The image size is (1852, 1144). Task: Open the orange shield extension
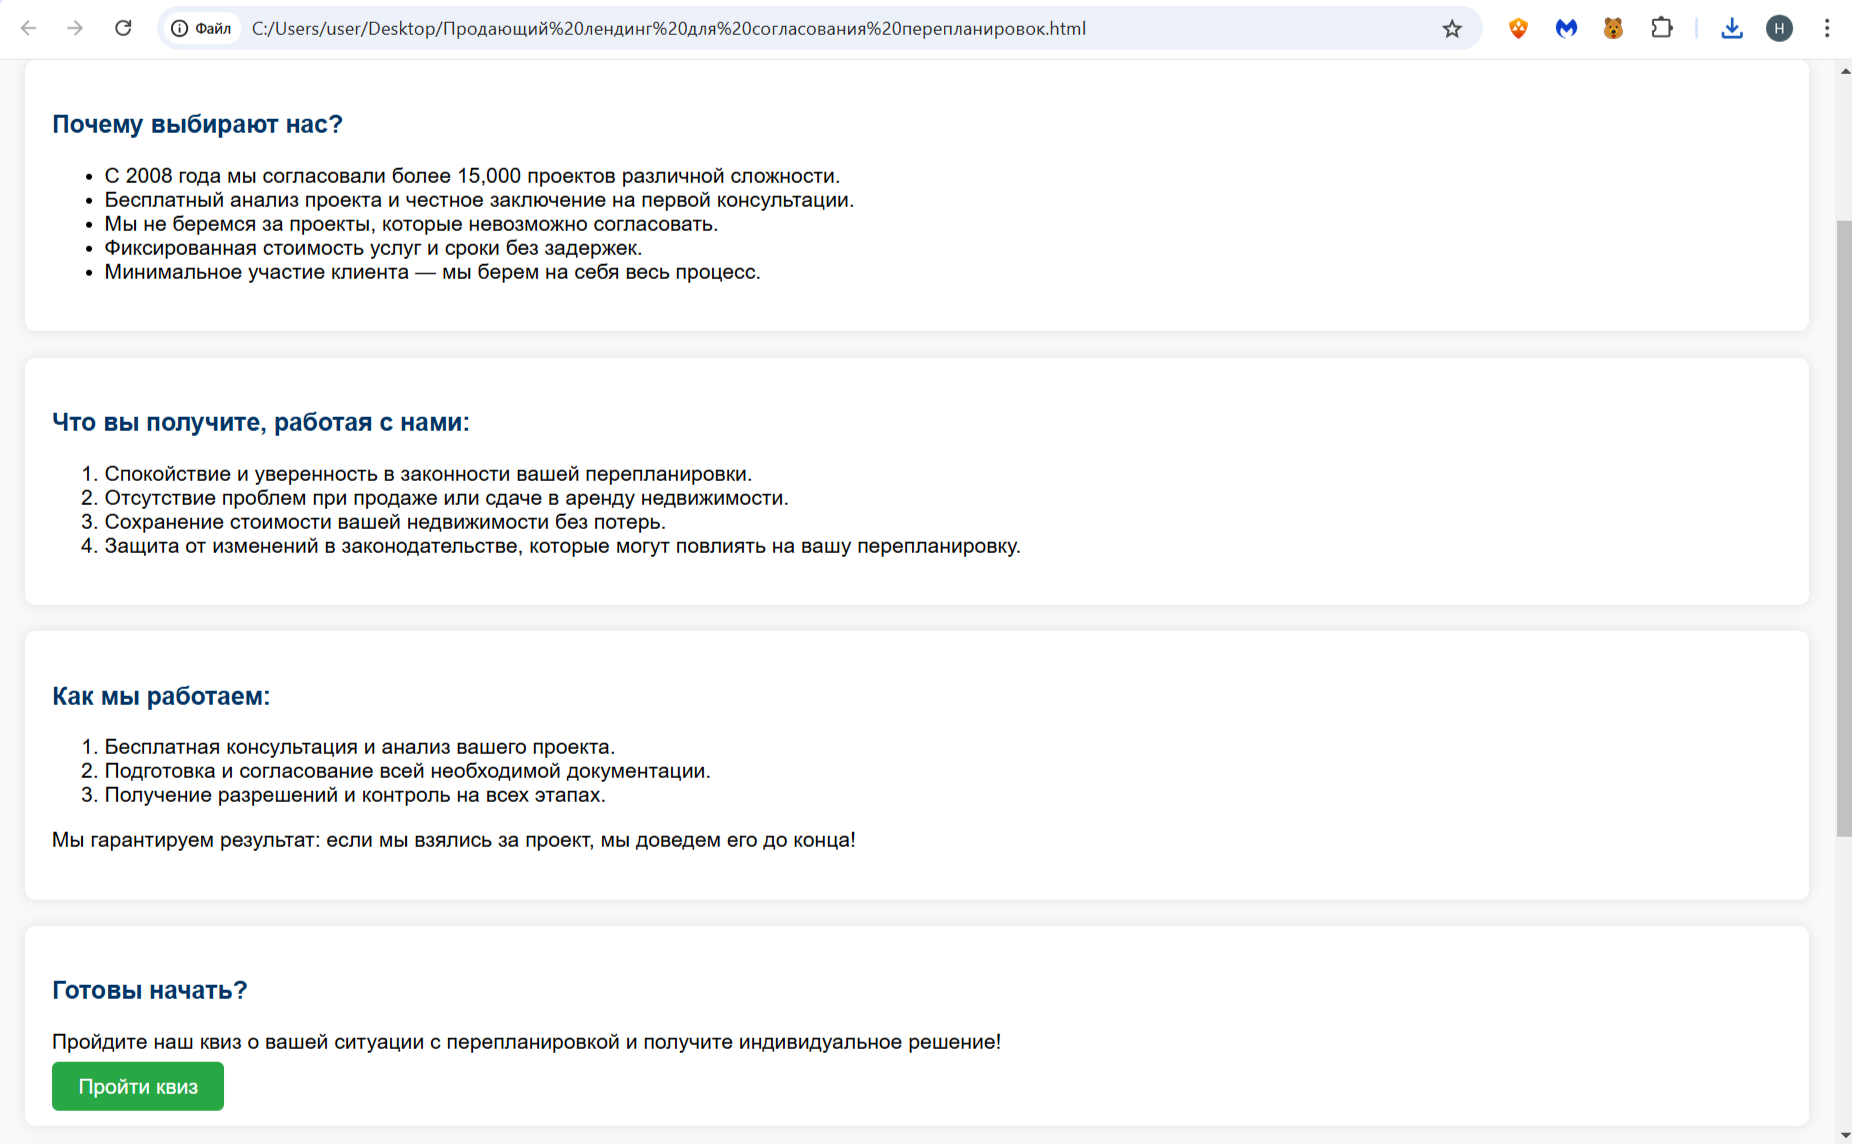[x=1518, y=29]
